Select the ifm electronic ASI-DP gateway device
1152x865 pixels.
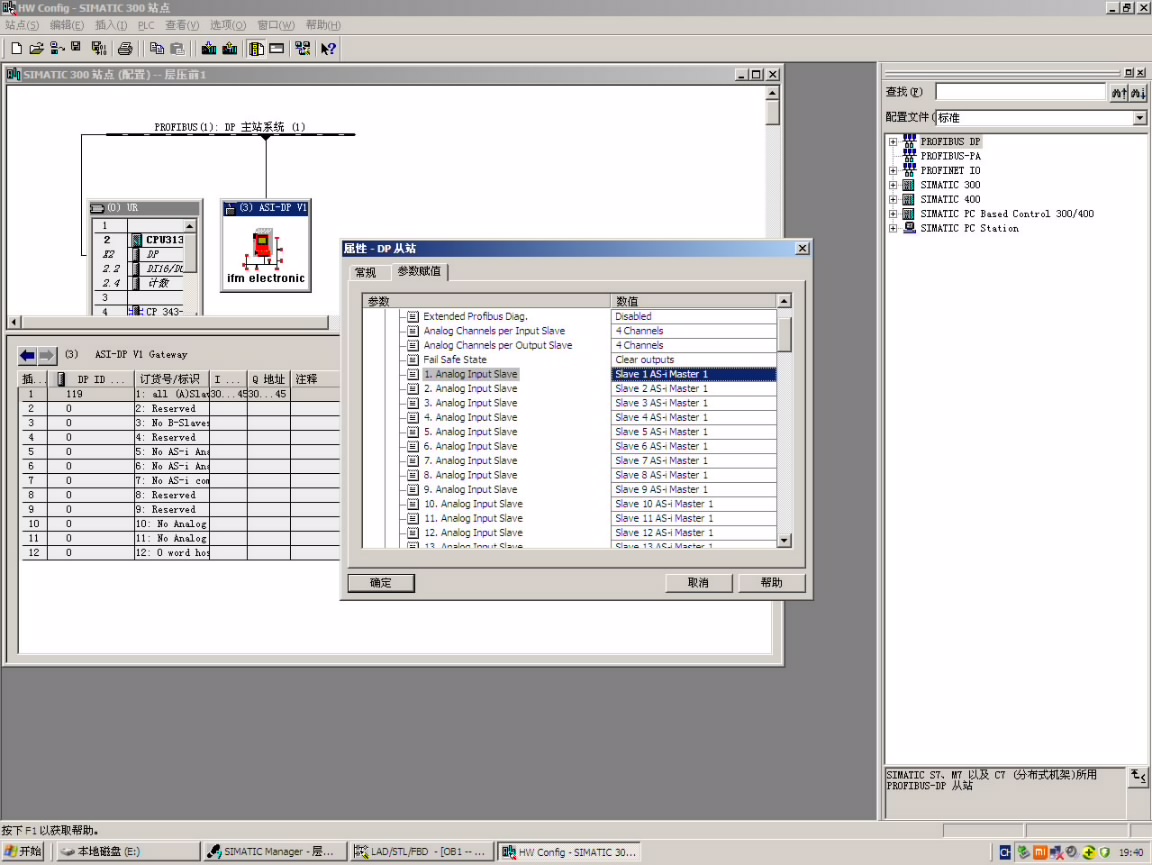[265, 245]
